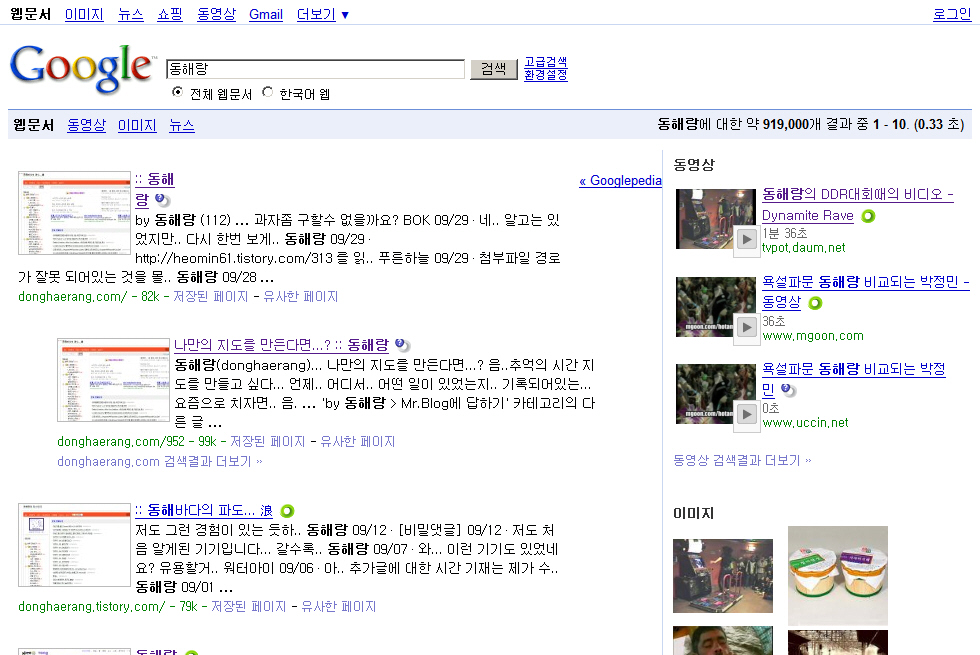980x655 pixels.
Task: Switch to '동영상' results tab
Action: coord(86,125)
